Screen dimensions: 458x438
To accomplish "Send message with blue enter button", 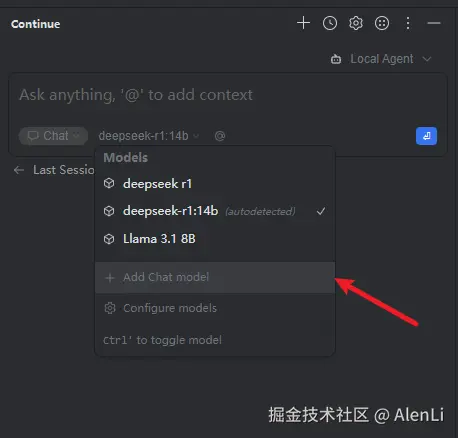I will click(x=426, y=136).
